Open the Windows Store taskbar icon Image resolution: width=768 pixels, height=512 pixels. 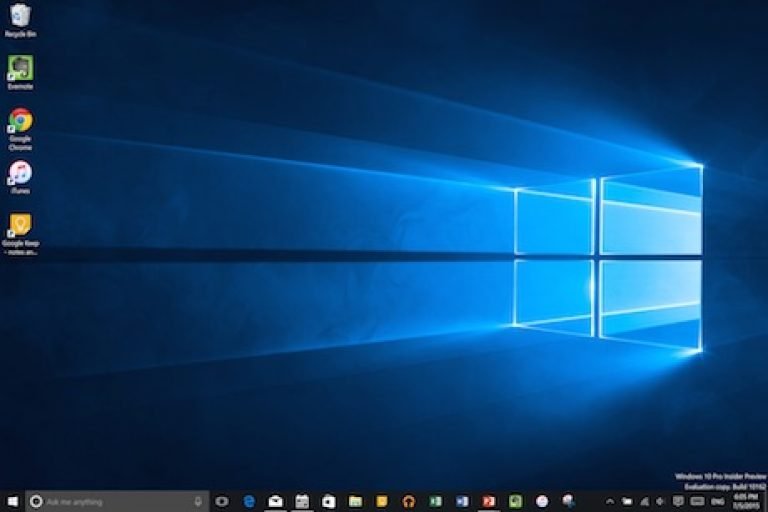point(328,501)
